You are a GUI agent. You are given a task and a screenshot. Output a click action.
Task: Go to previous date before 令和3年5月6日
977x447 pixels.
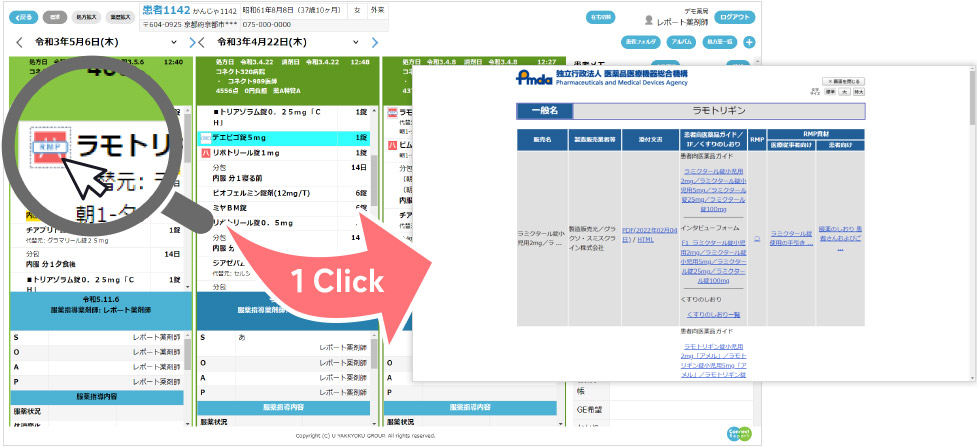pyautogui.click(x=19, y=42)
